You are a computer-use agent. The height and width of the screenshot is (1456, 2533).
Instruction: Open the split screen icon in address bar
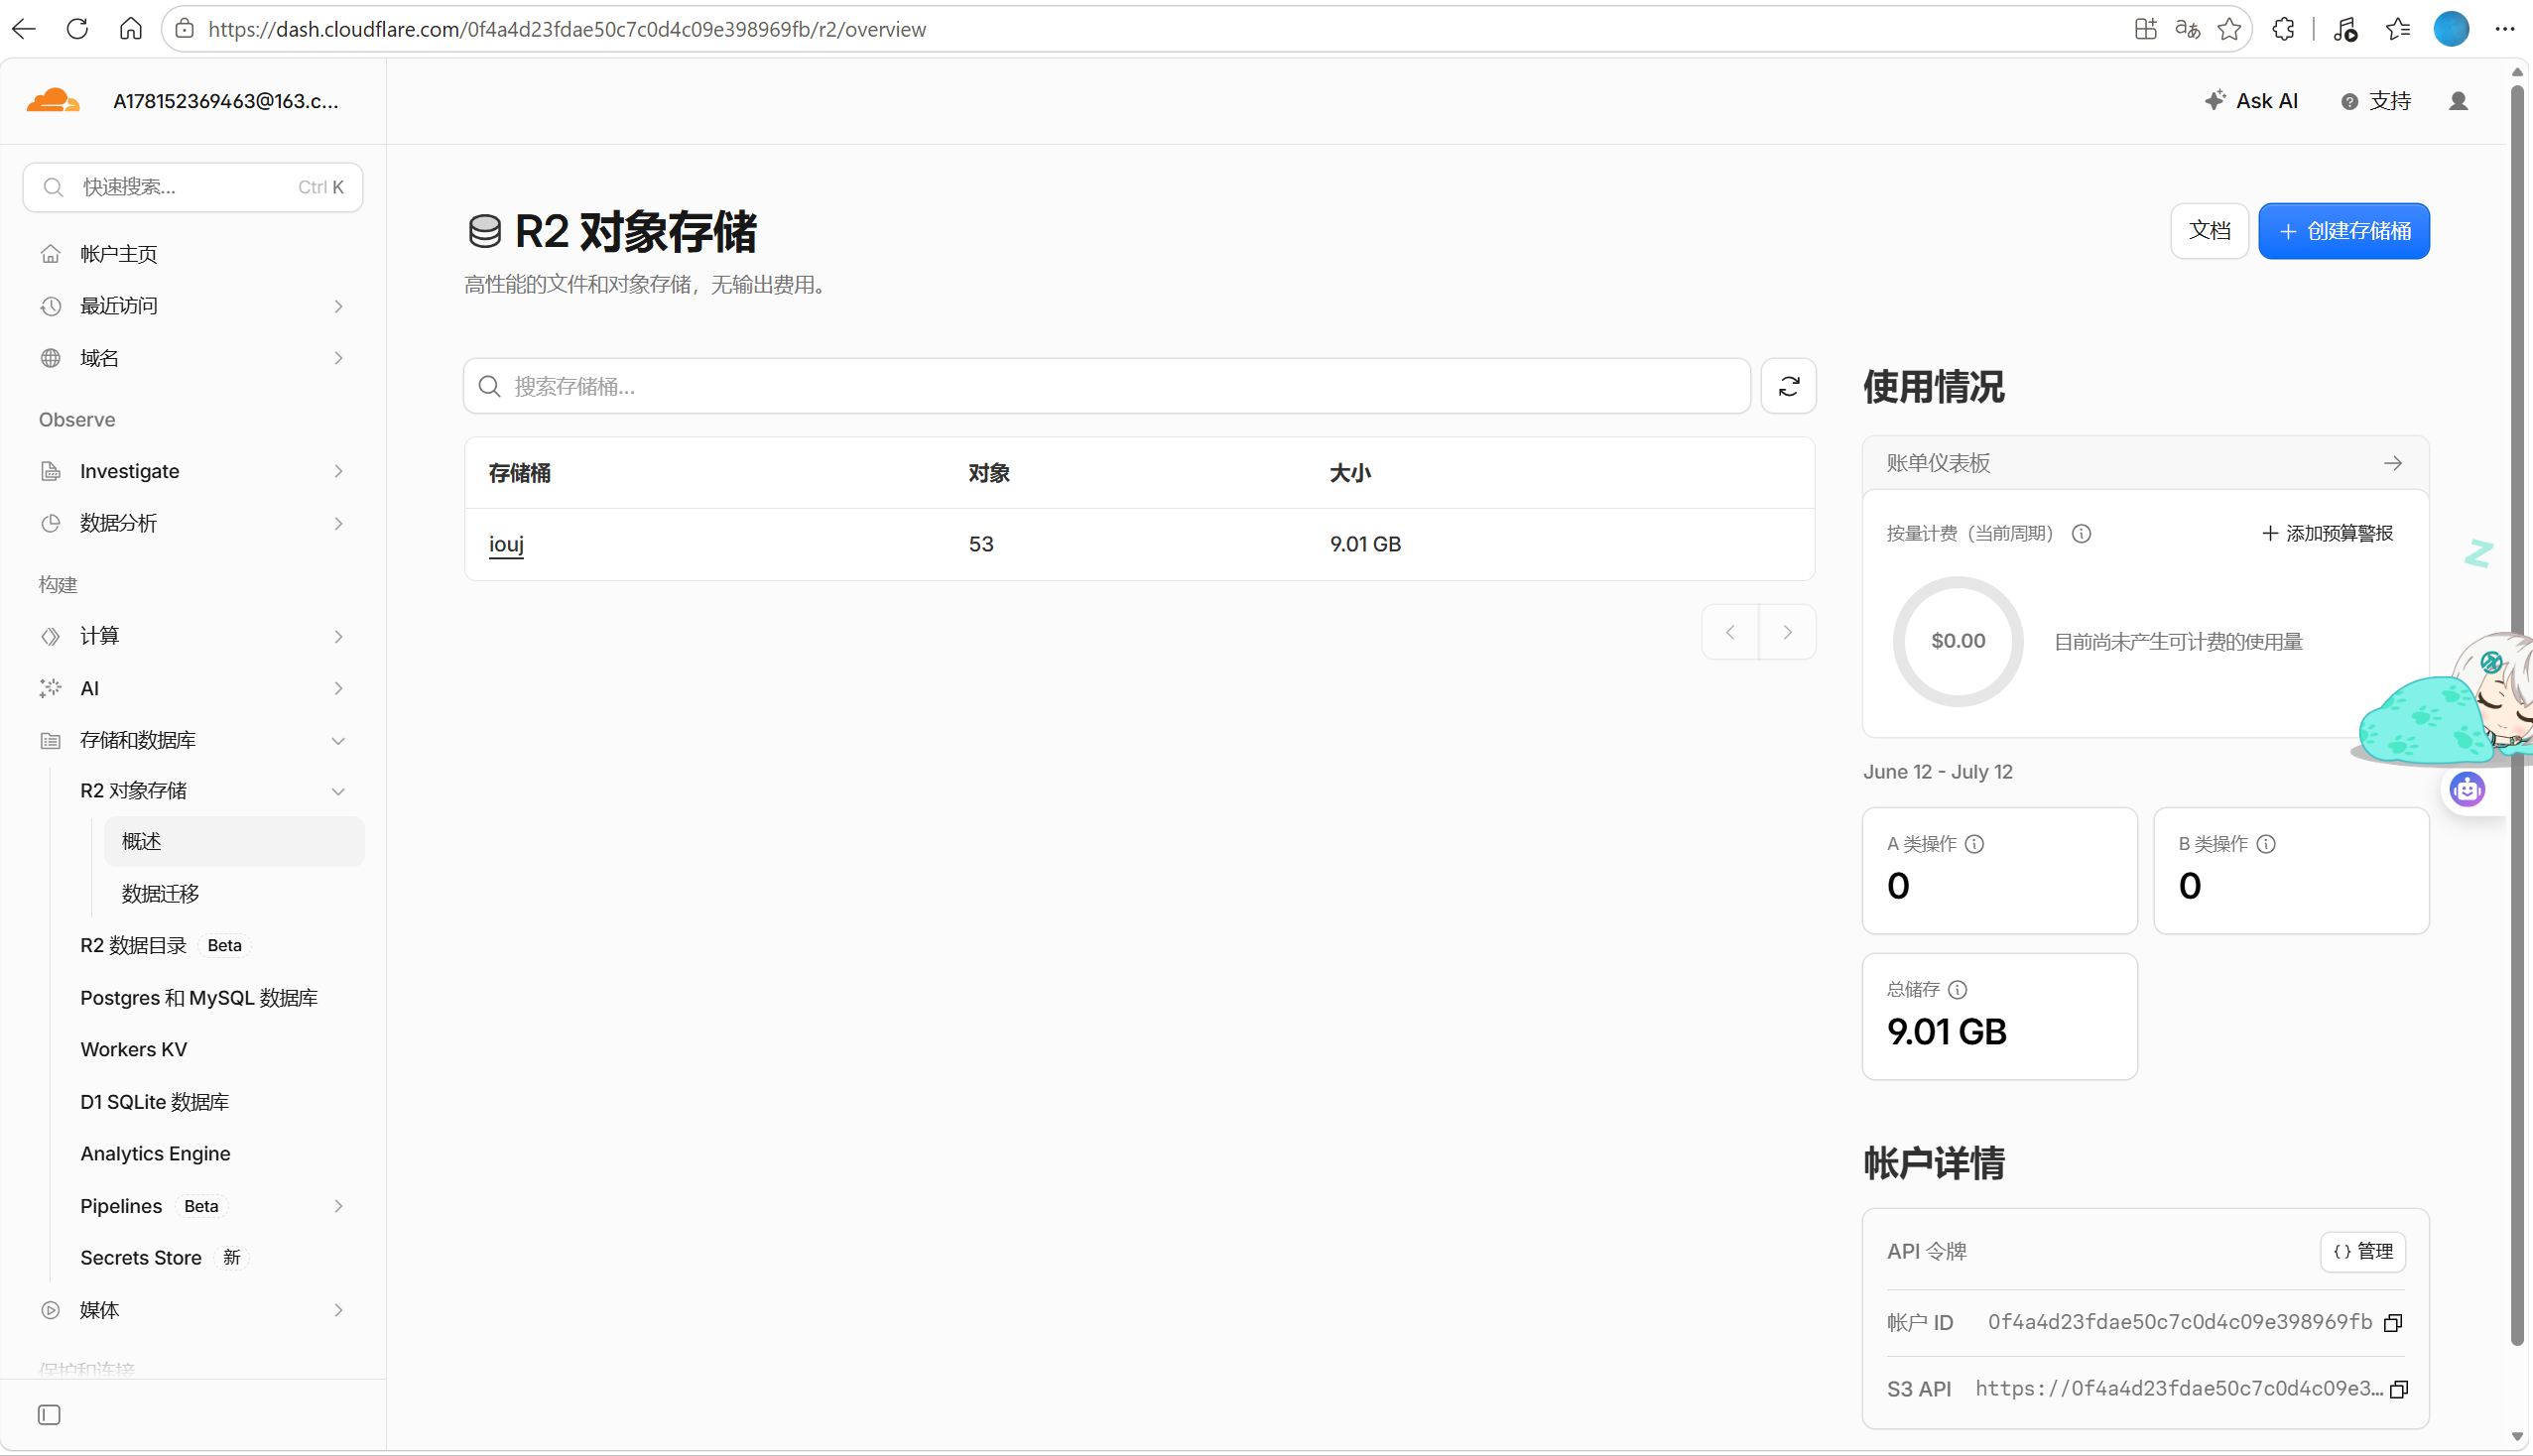click(2145, 29)
